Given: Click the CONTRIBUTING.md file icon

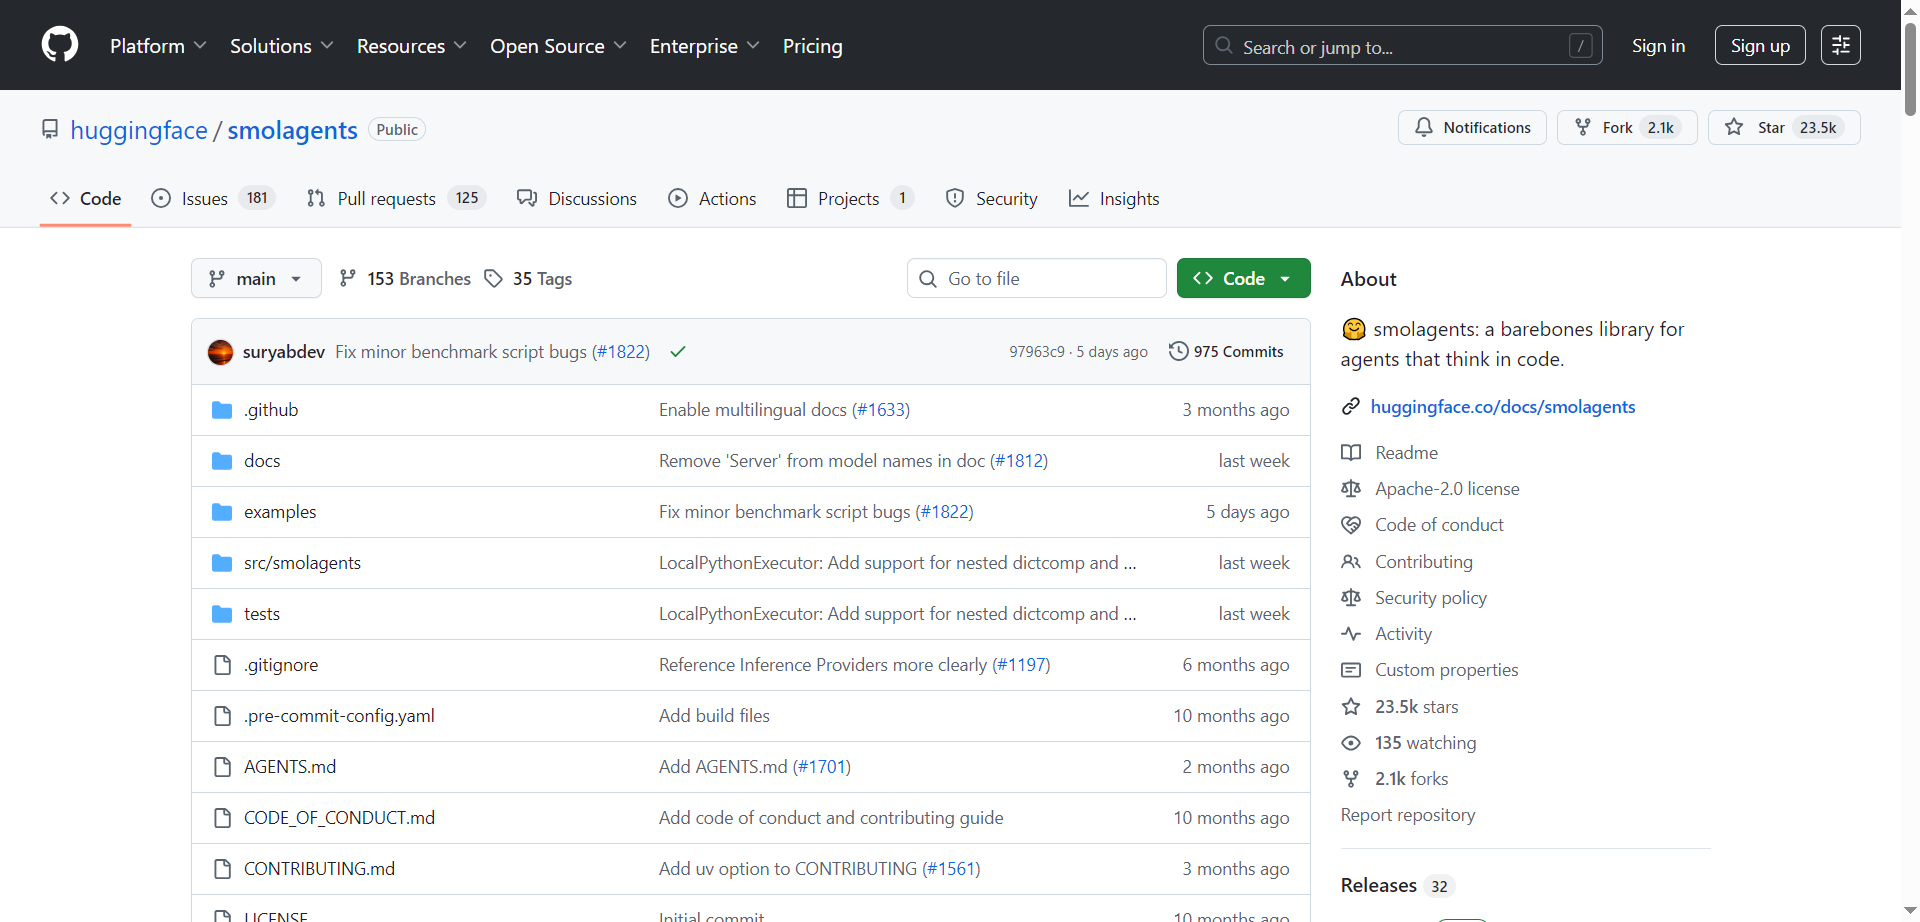Looking at the screenshot, I should (222, 869).
